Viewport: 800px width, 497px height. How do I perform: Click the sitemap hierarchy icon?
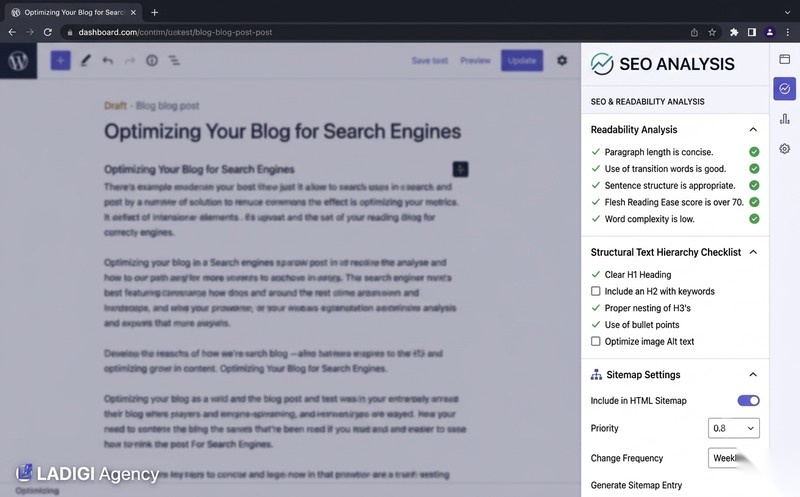596,375
